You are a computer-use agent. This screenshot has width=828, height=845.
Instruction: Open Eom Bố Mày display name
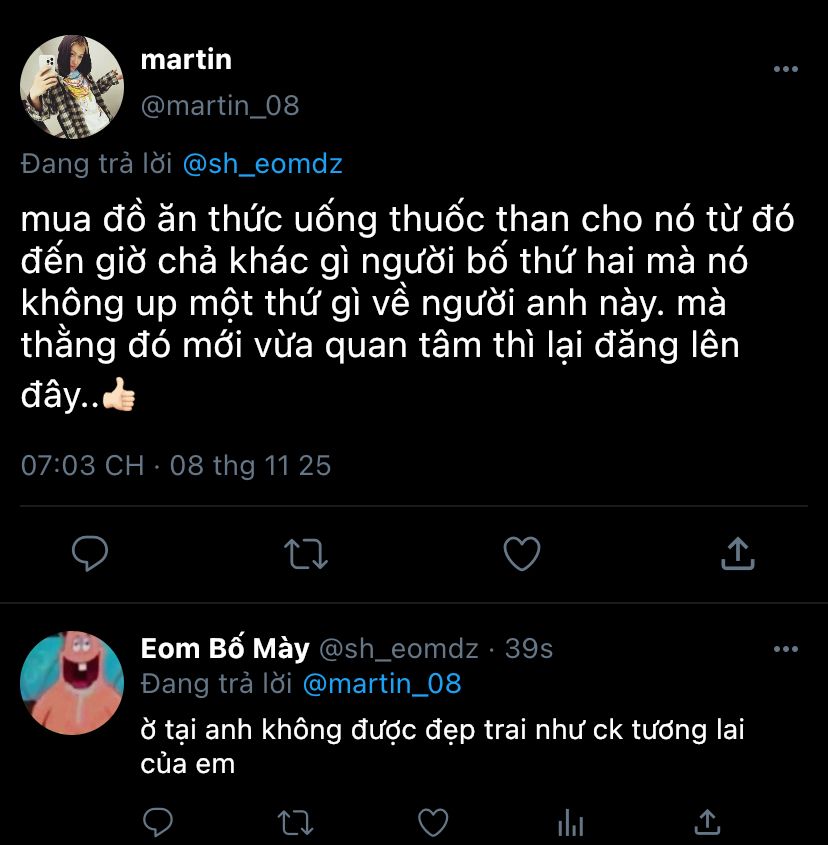tap(225, 649)
